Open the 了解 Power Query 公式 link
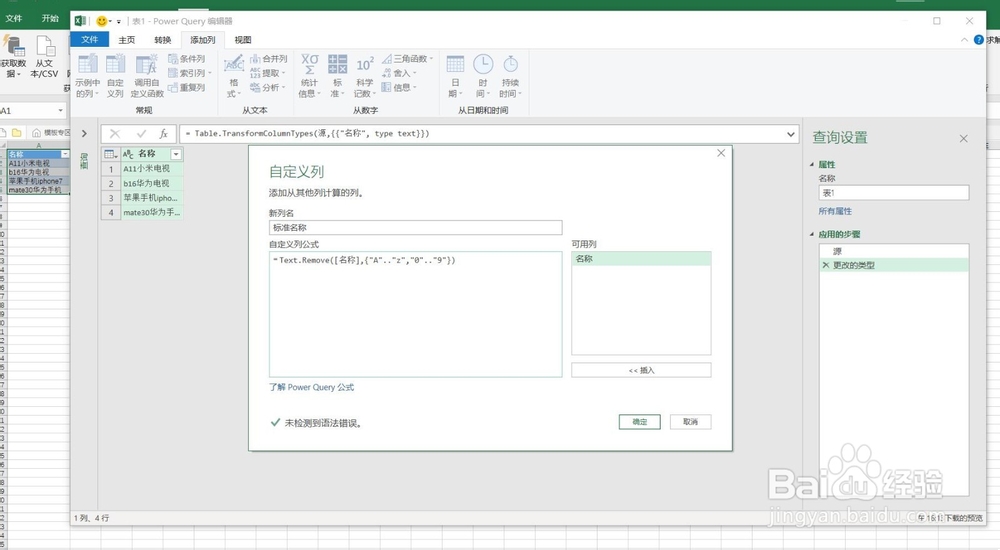Viewport: 1000px width, 550px height. point(311,387)
